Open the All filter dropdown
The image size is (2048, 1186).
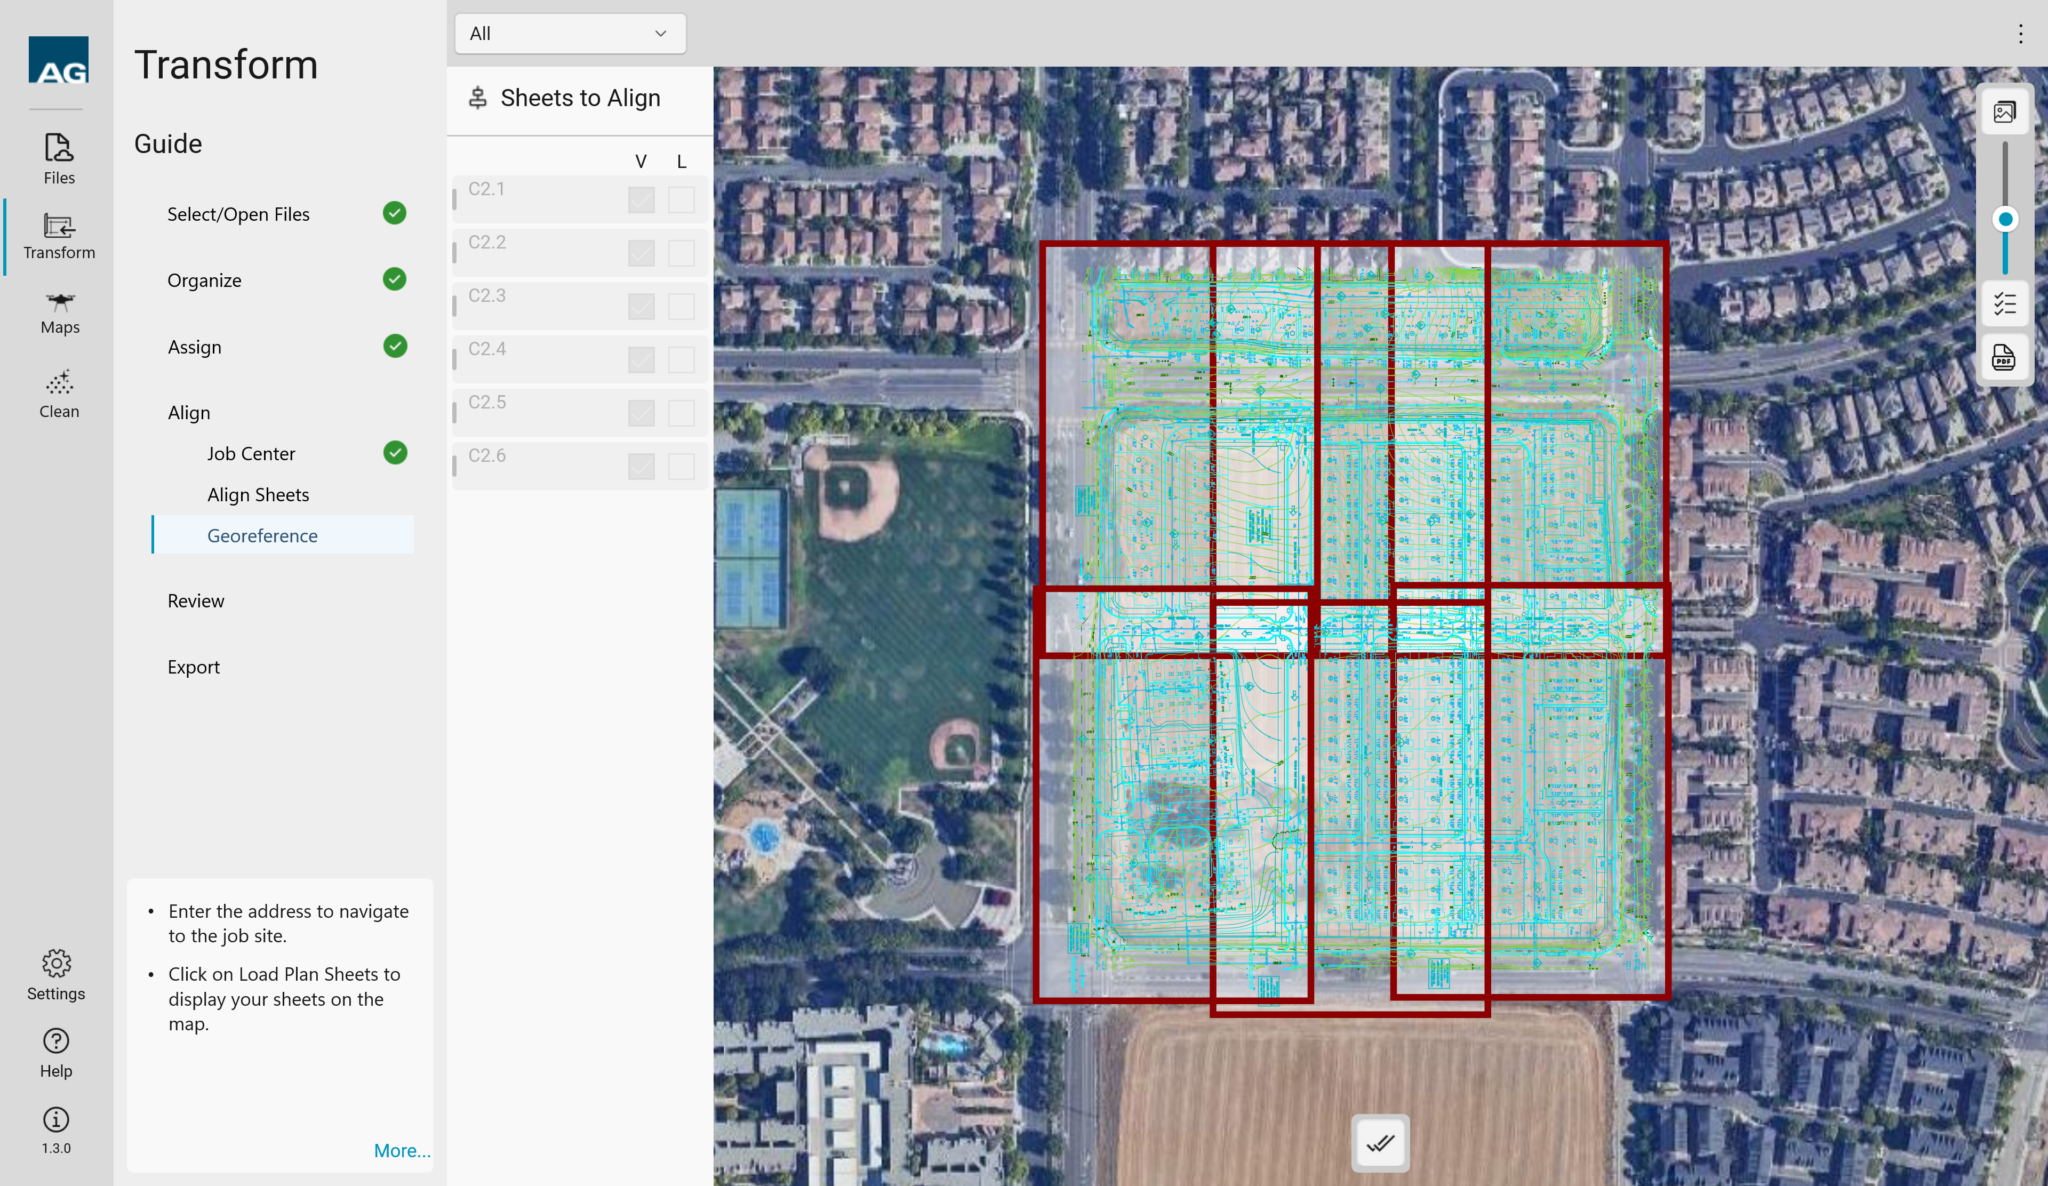coord(569,33)
